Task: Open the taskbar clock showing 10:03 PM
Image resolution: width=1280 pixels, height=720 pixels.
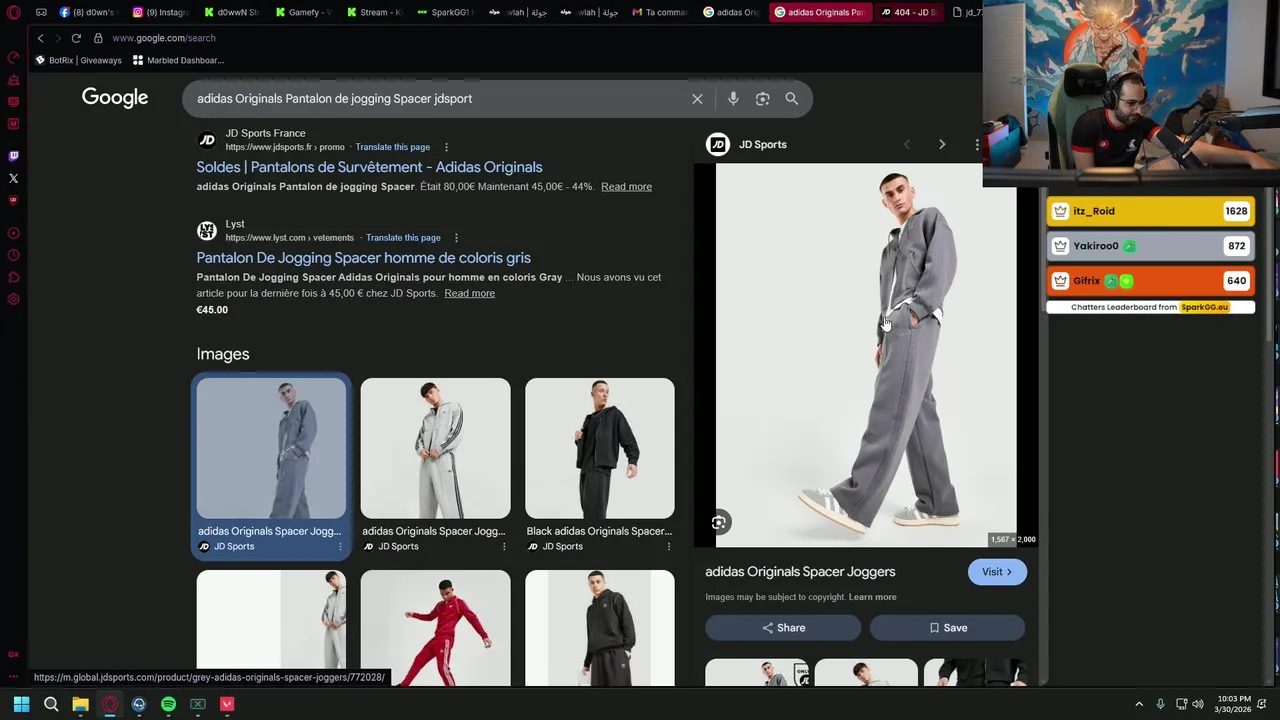Action: click(x=1233, y=704)
